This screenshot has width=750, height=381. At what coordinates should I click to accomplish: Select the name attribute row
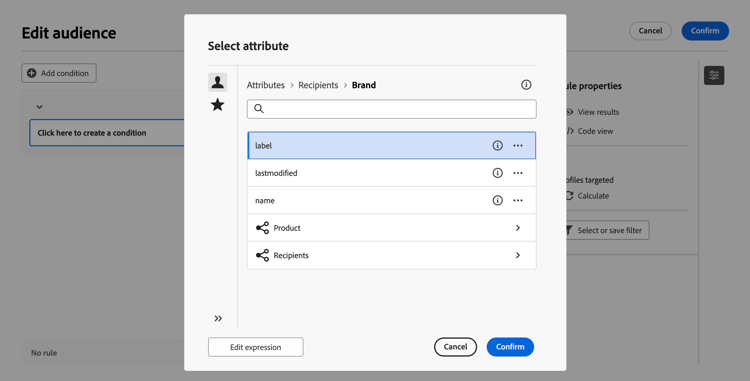click(x=391, y=200)
